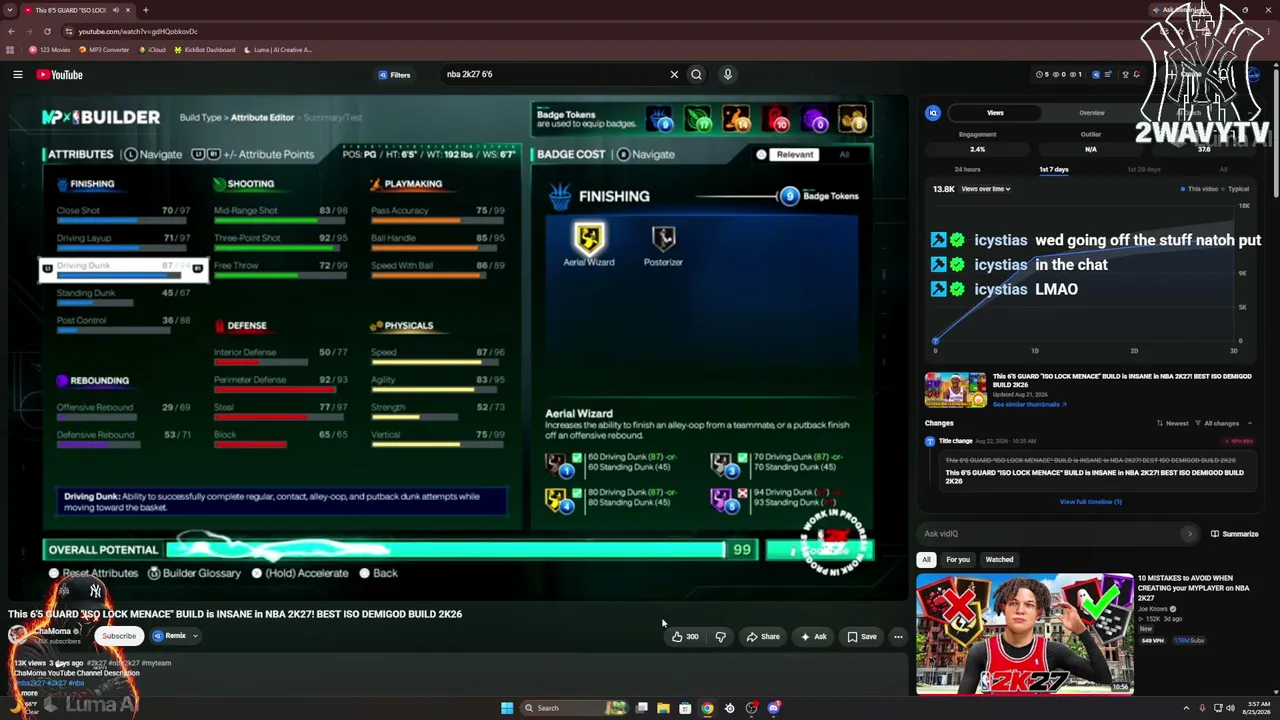Click the Driving Dunk attribute slider
Image resolution: width=1280 pixels, height=720 pixels.
click(x=124, y=270)
